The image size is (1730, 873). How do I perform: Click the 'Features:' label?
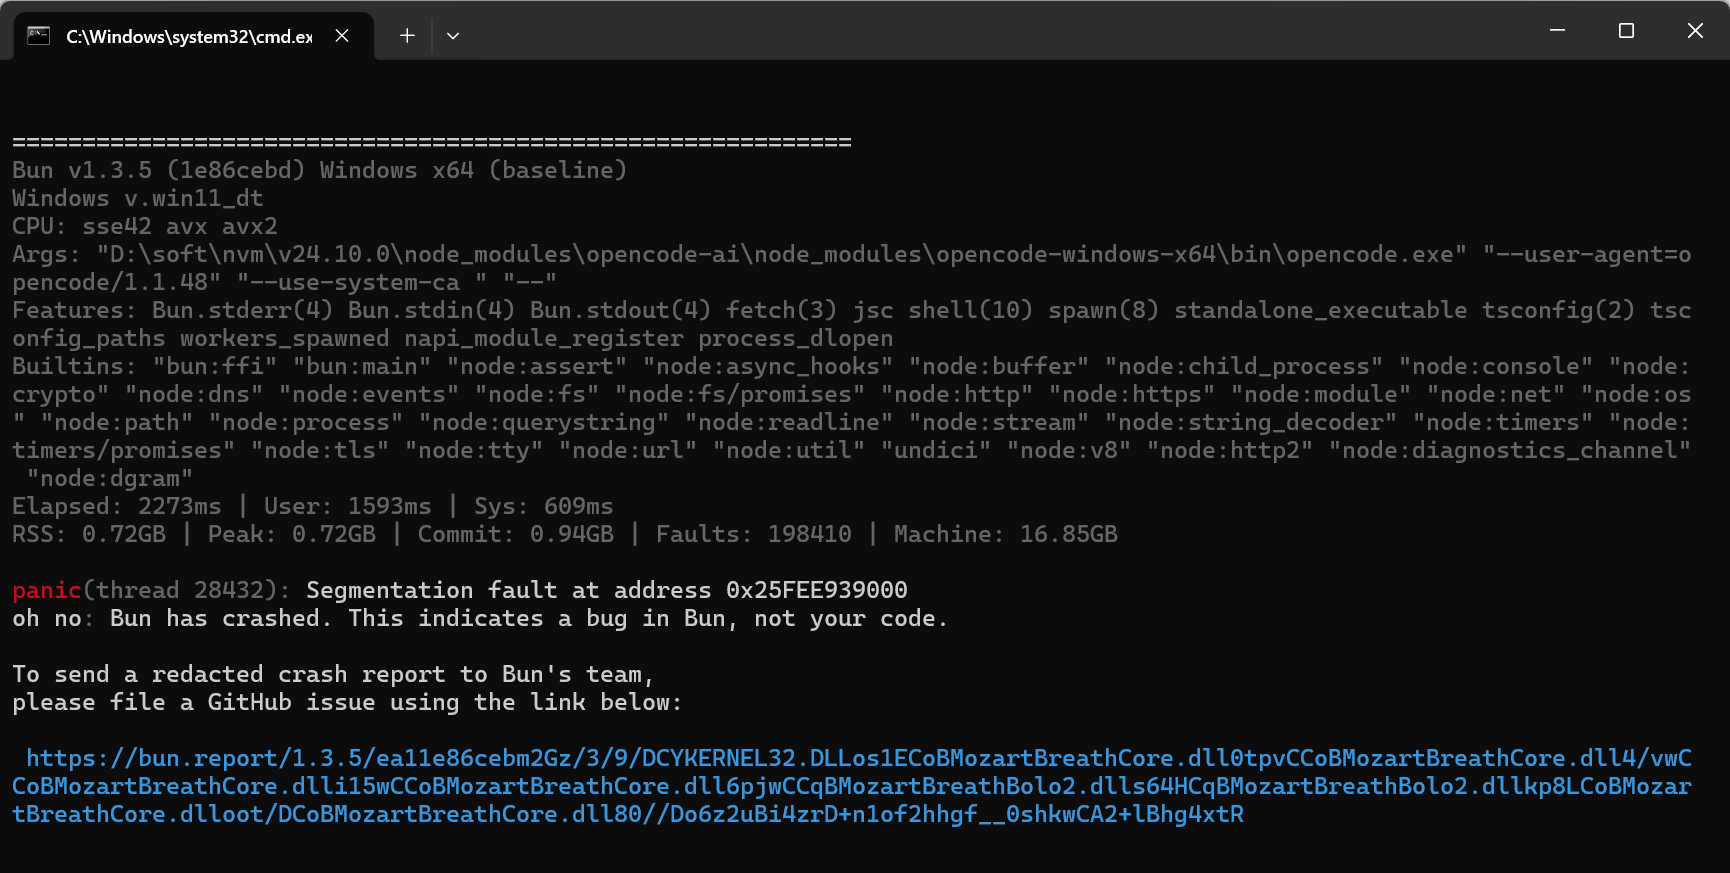(75, 310)
